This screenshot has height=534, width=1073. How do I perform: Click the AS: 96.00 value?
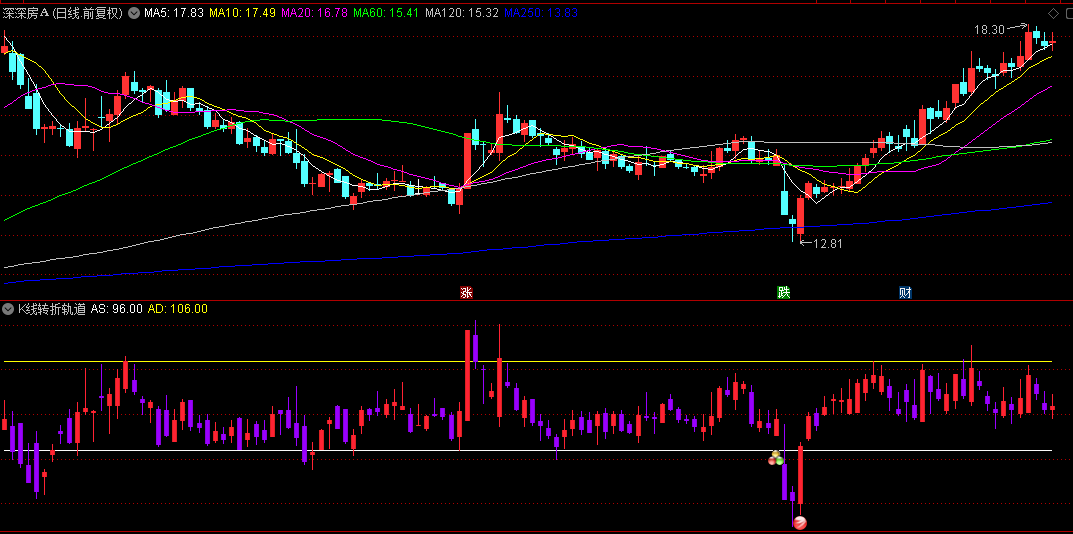coord(116,309)
